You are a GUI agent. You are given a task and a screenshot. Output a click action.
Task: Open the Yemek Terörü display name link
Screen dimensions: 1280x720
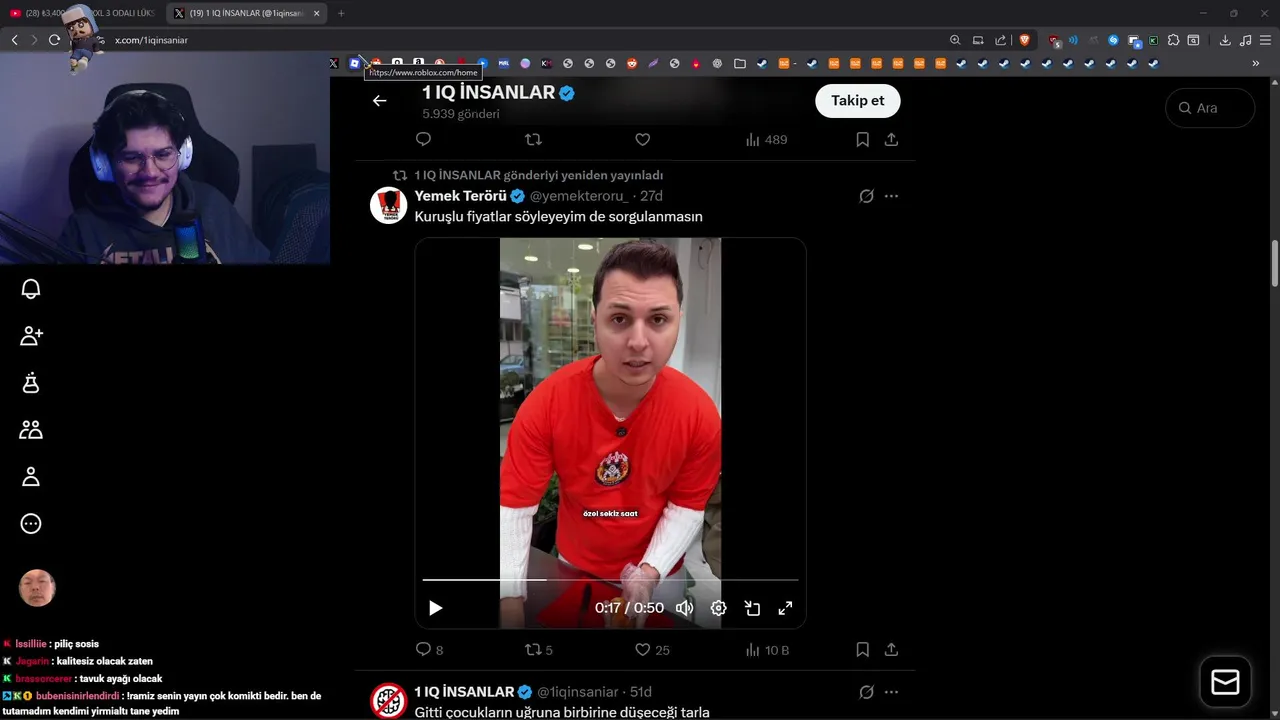point(461,196)
